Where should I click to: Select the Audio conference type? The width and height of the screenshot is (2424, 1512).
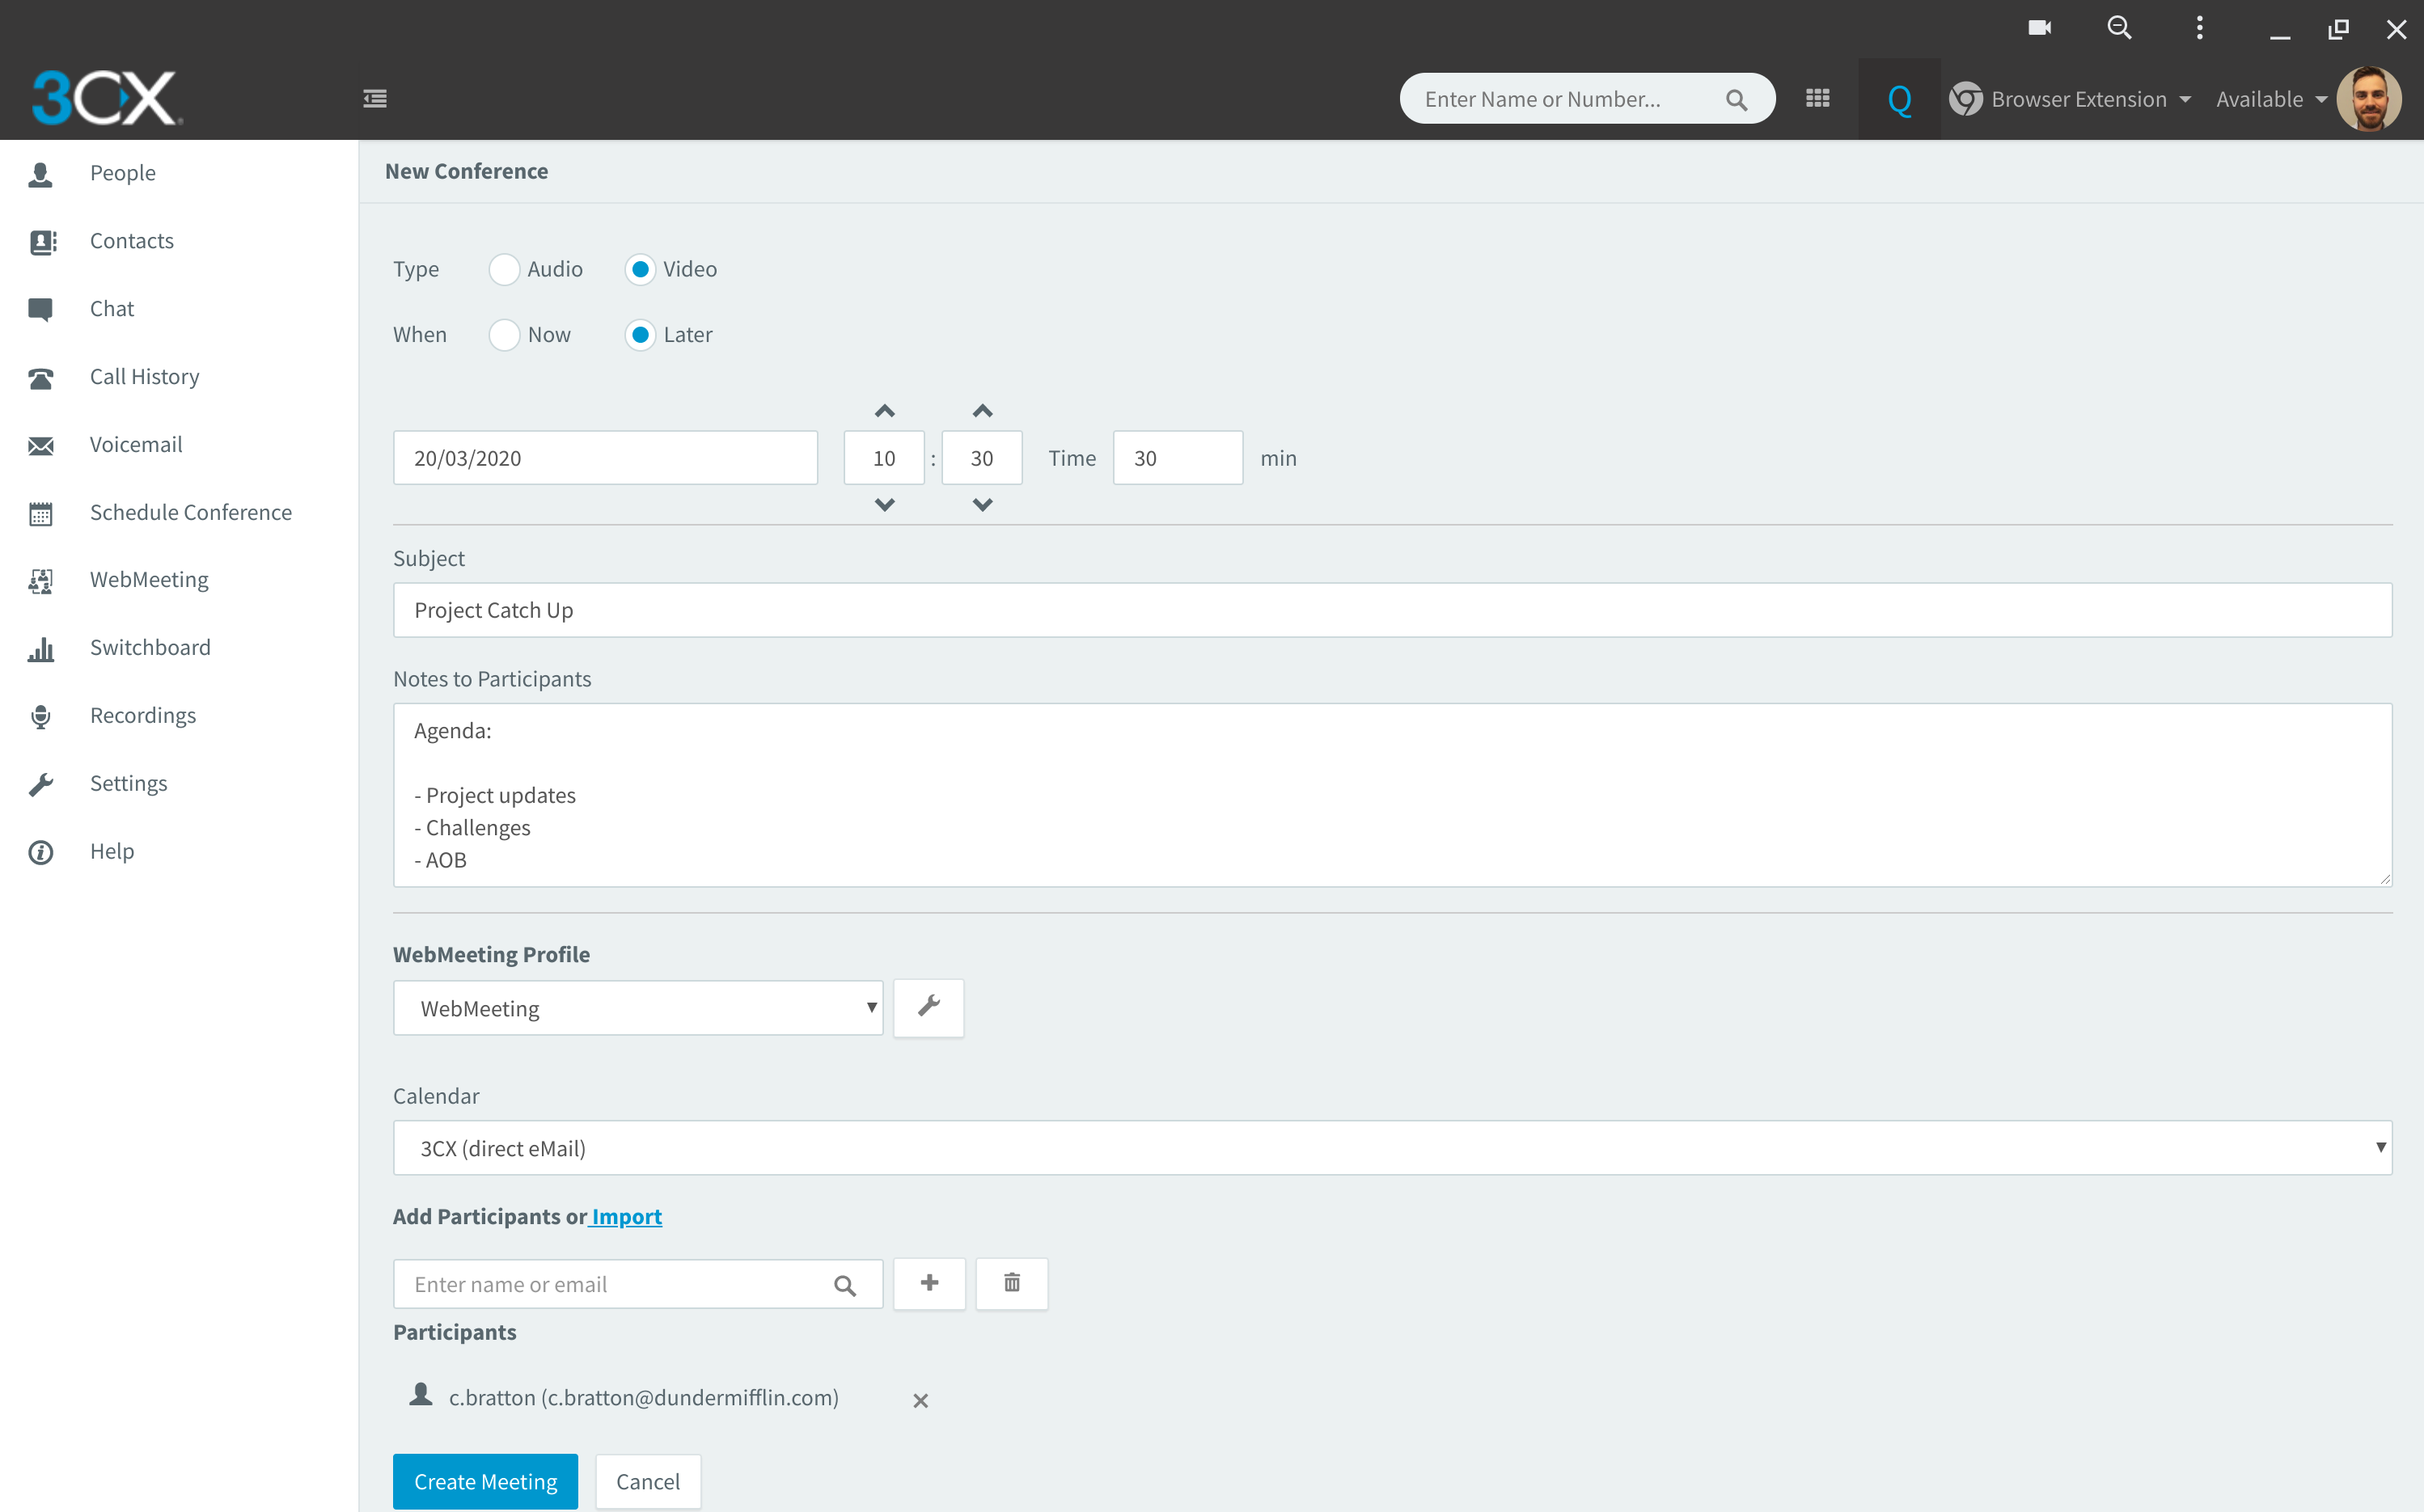coord(504,269)
